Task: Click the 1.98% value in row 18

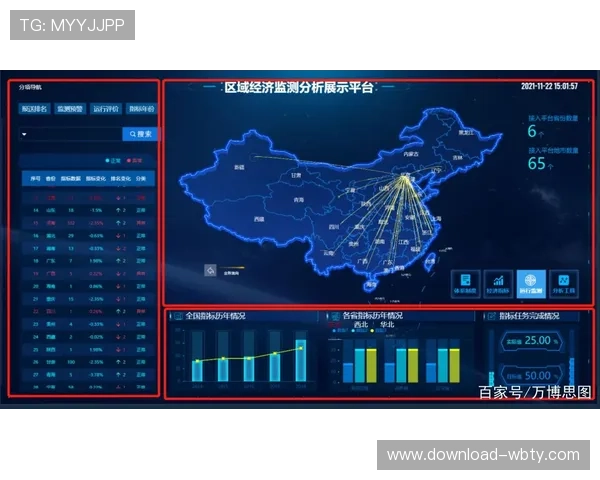Action: pyautogui.click(x=96, y=261)
